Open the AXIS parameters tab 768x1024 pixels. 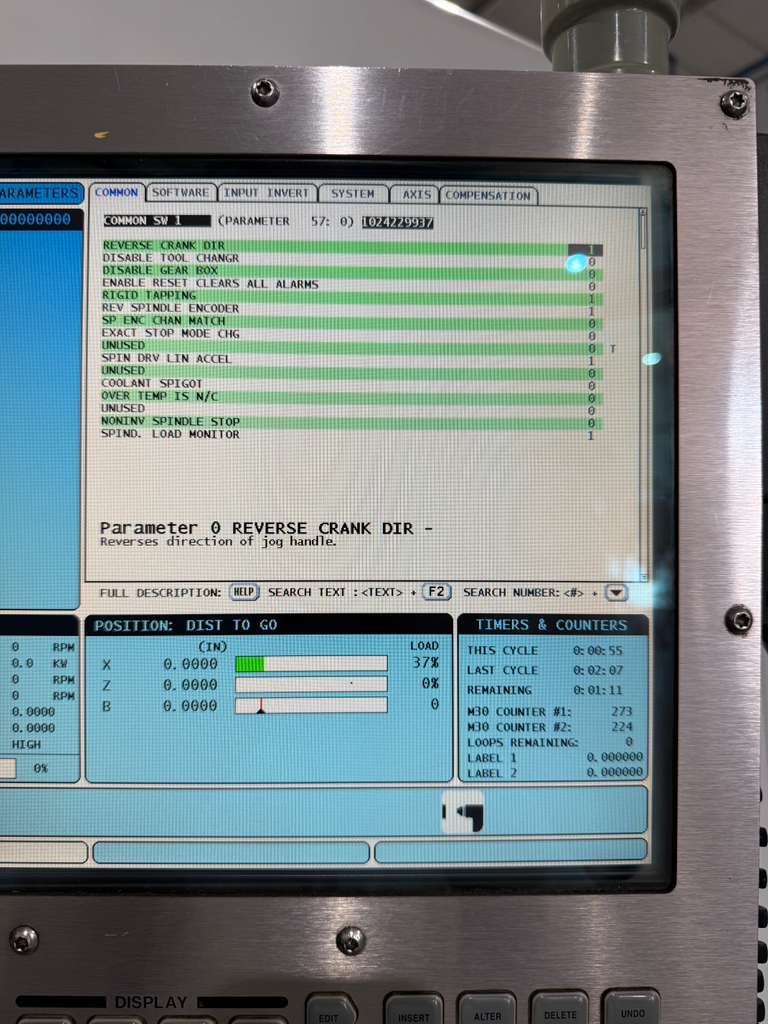pyautogui.click(x=415, y=195)
